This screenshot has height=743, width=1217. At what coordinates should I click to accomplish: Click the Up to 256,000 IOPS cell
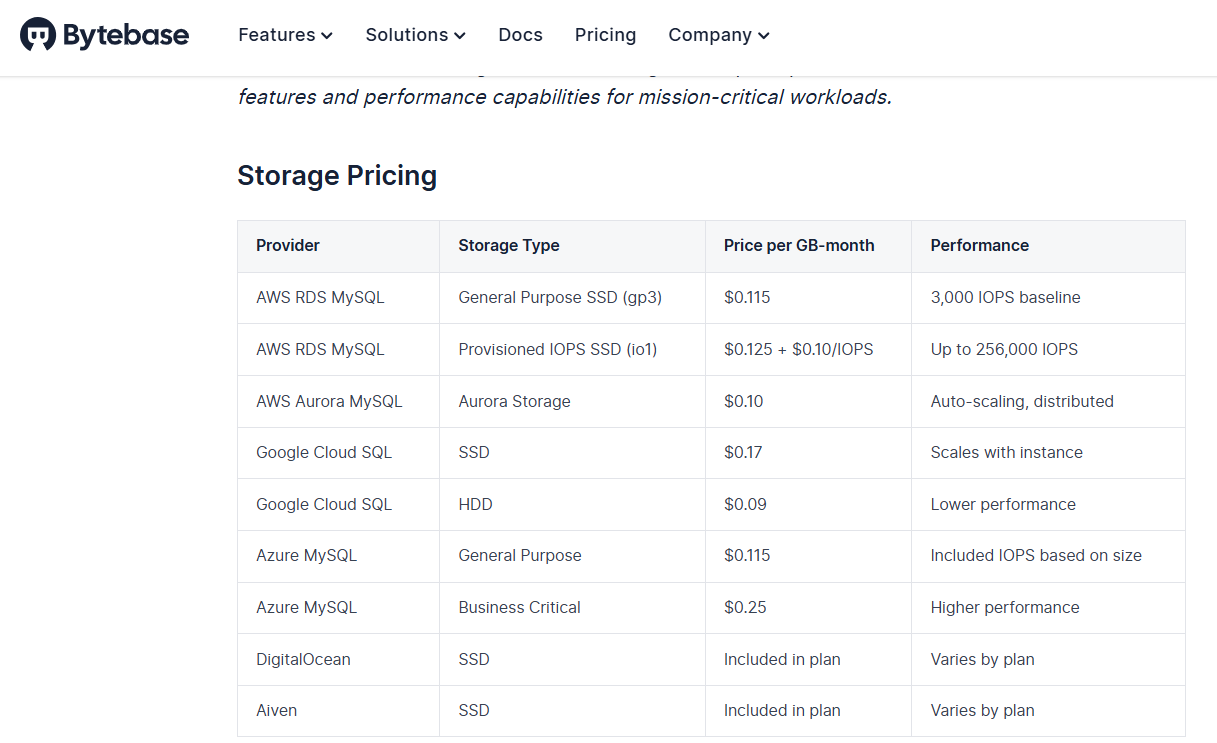tap(1004, 349)
